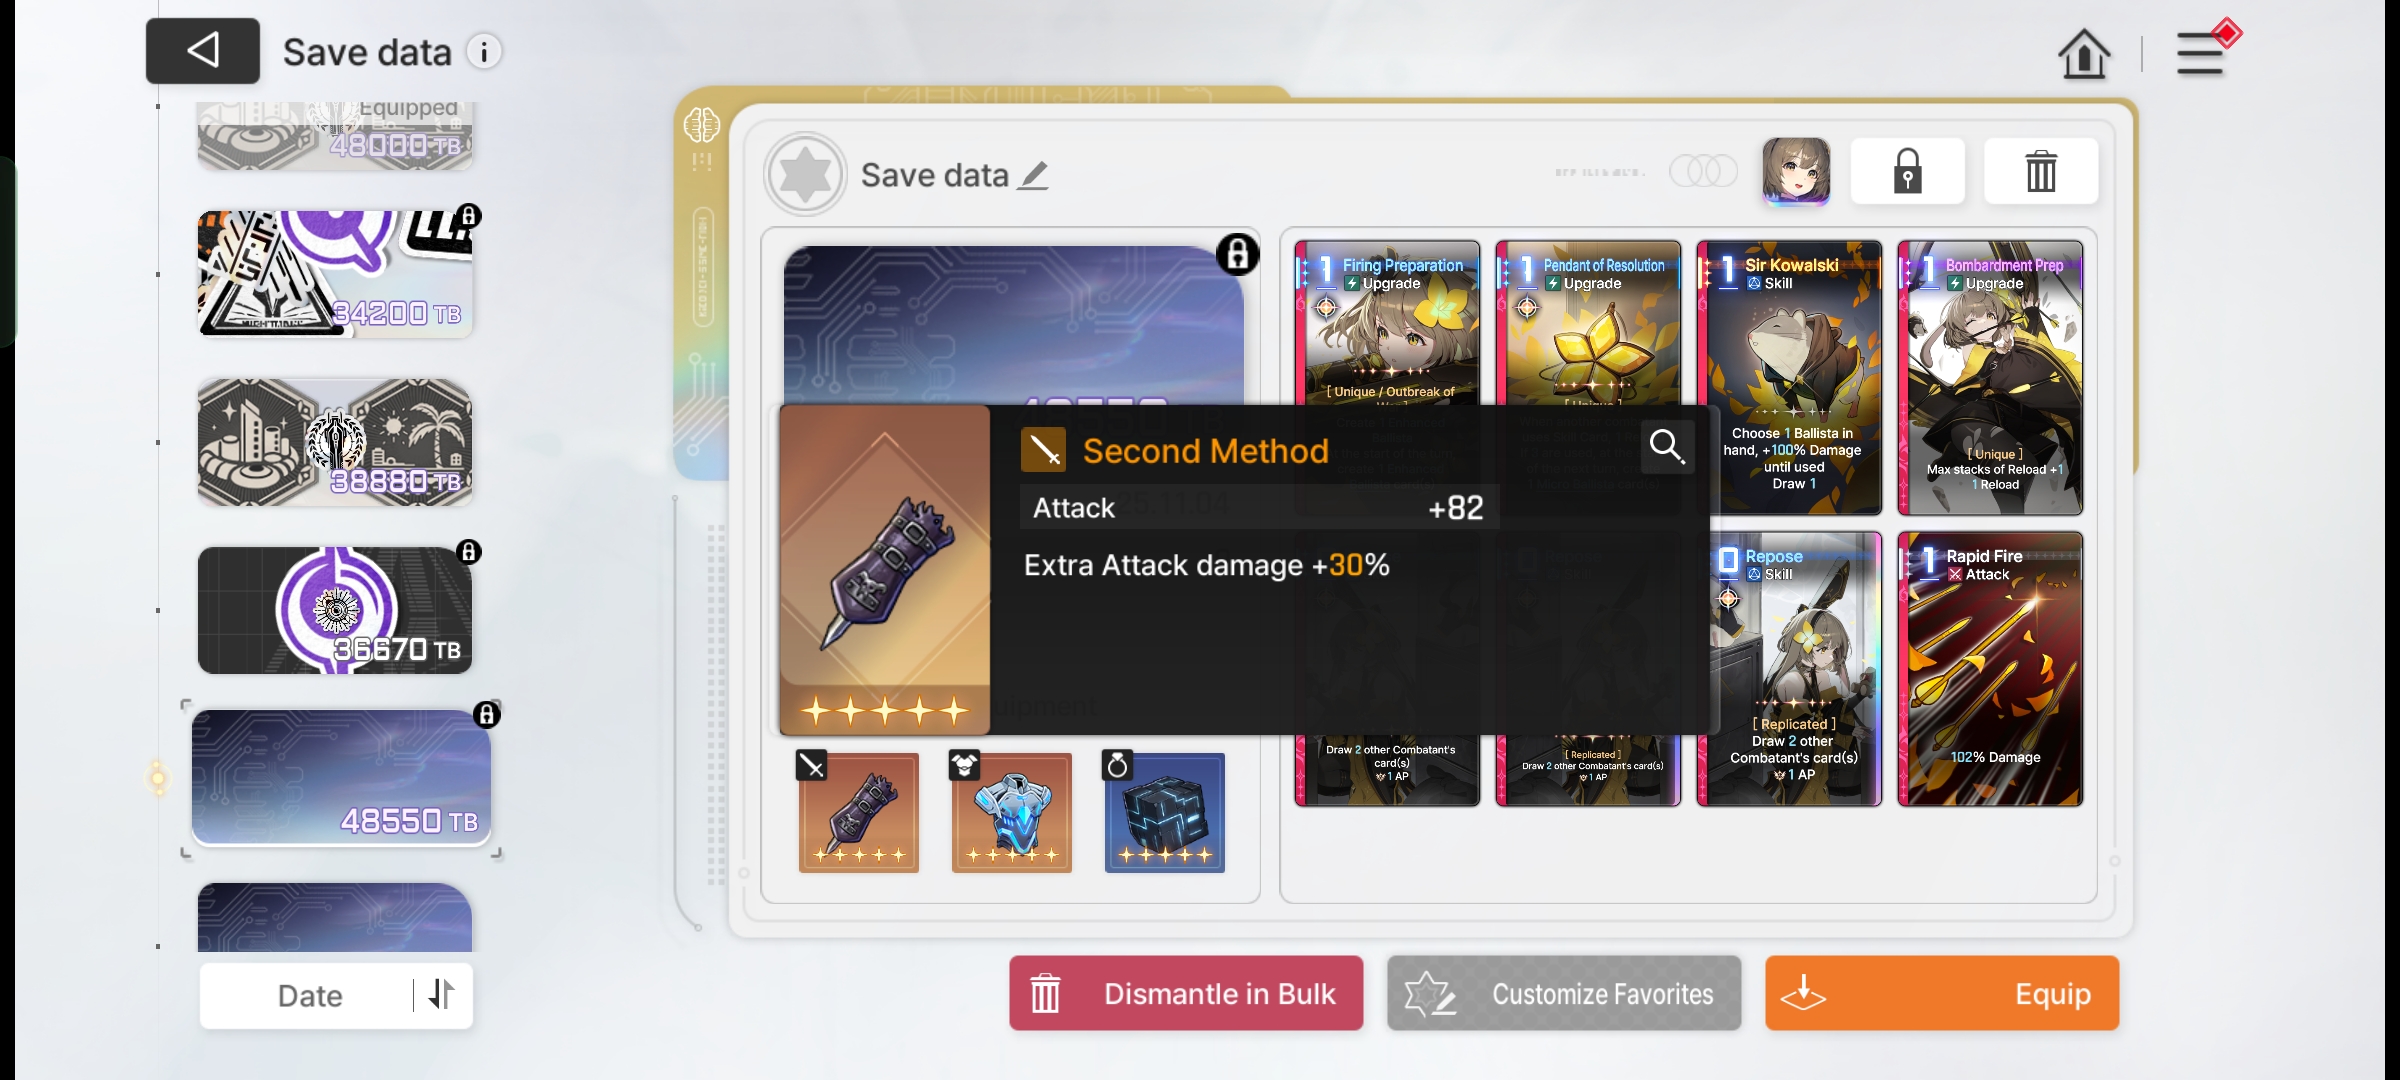
Task: Inspect Second Method with magnifier icon
Action: (x=1667, y=446)
